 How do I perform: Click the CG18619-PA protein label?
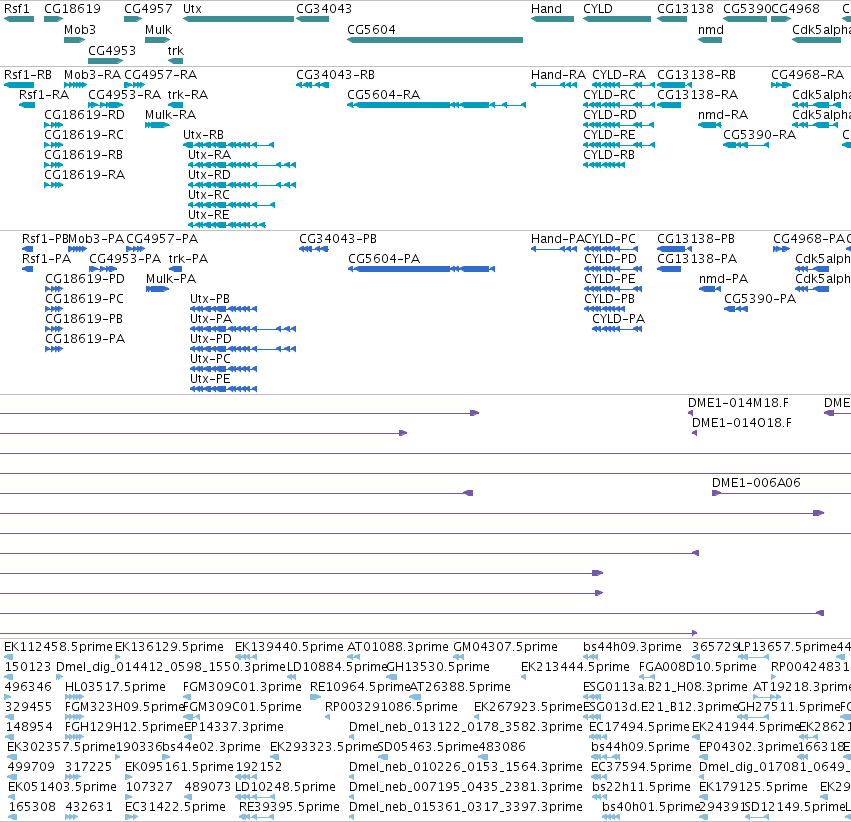pyautogui.click(x=85, y=339)
